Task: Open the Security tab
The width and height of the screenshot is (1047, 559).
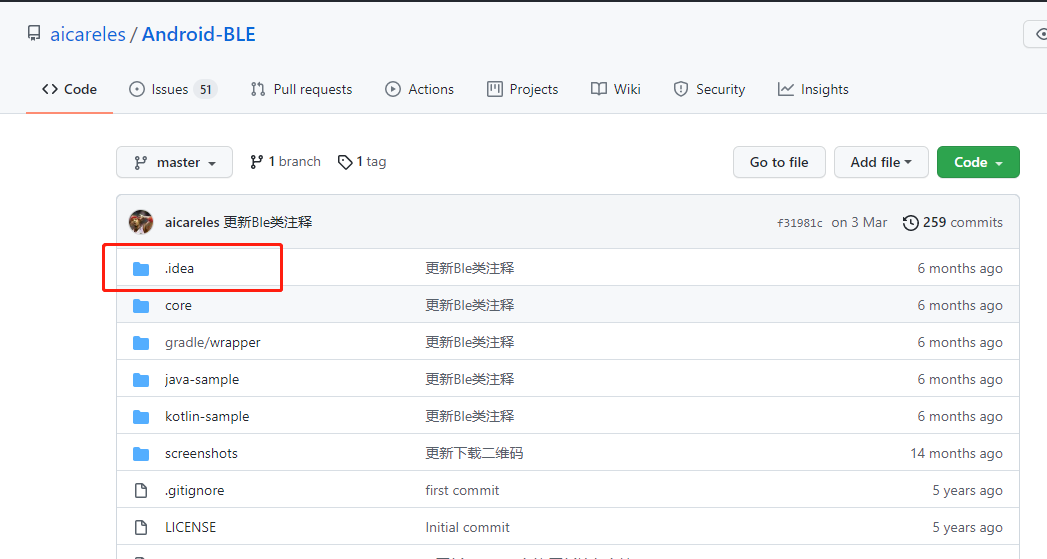Action: point(709,89)
